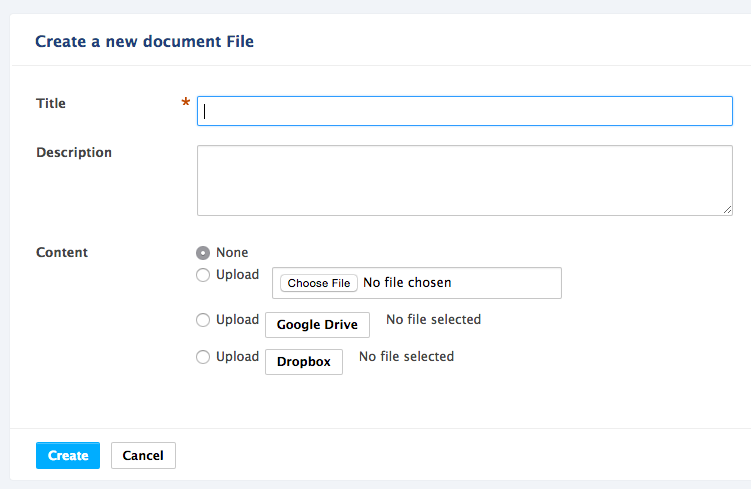Click "No file selected" next to Dropbox
The width and height of the screenshot is (751, 489).
[407, 356]
